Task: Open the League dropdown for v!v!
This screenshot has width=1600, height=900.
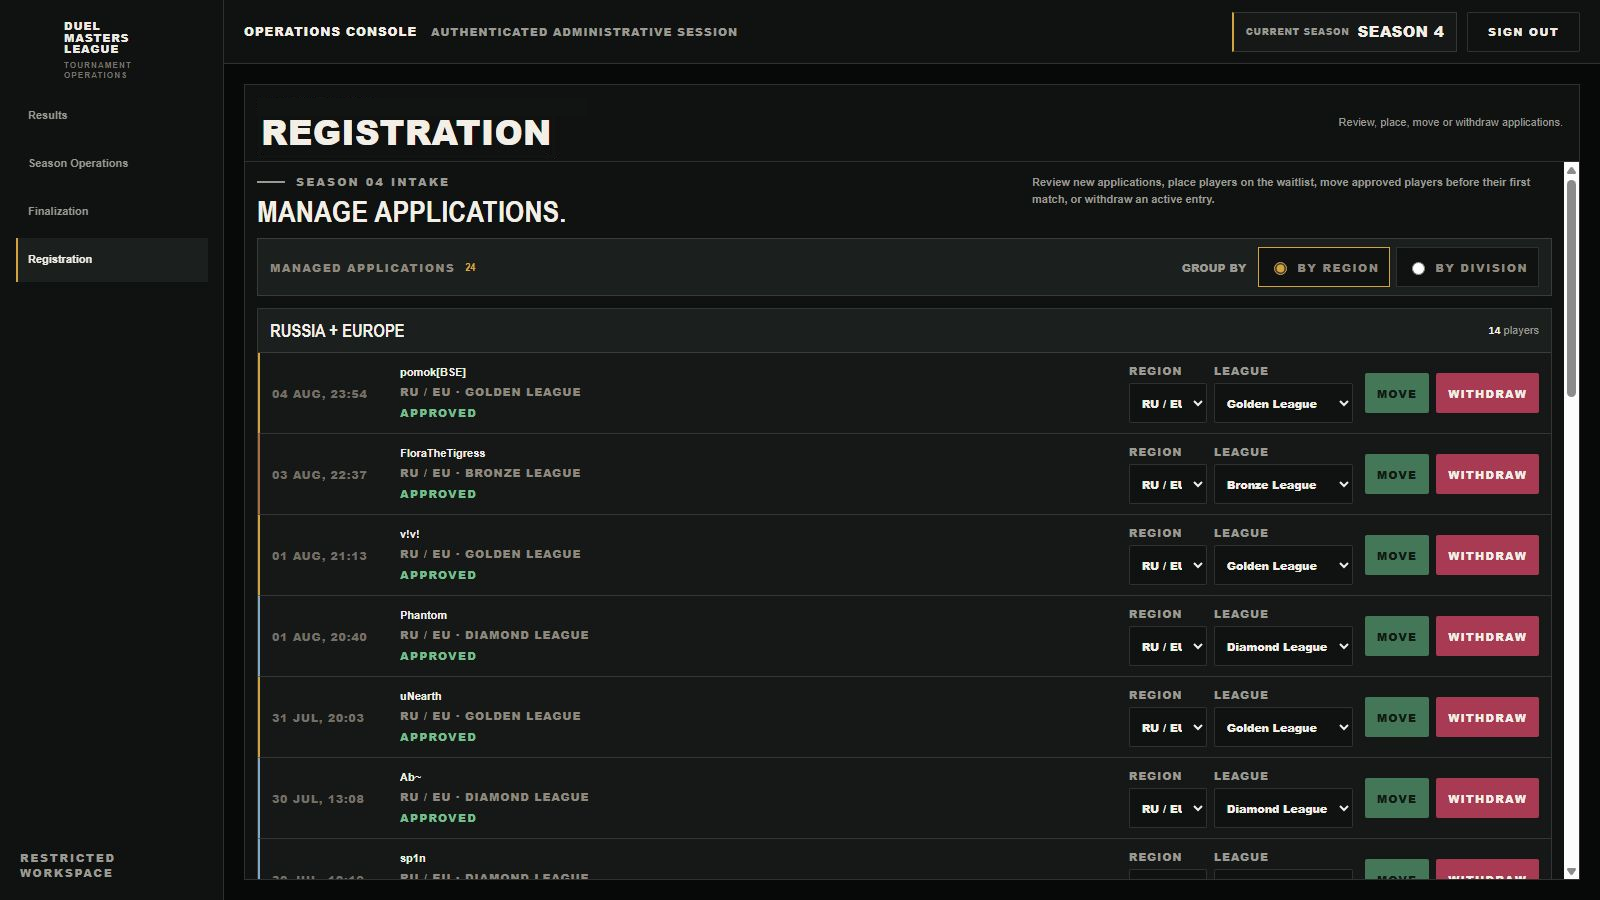Action: tap(1283, 566)
